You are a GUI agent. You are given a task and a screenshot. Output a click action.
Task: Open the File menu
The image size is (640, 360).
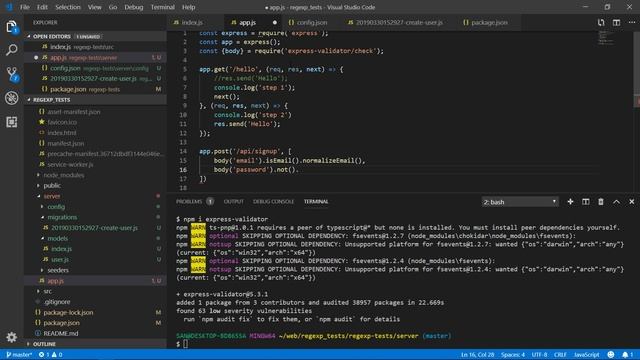[25, 7]
